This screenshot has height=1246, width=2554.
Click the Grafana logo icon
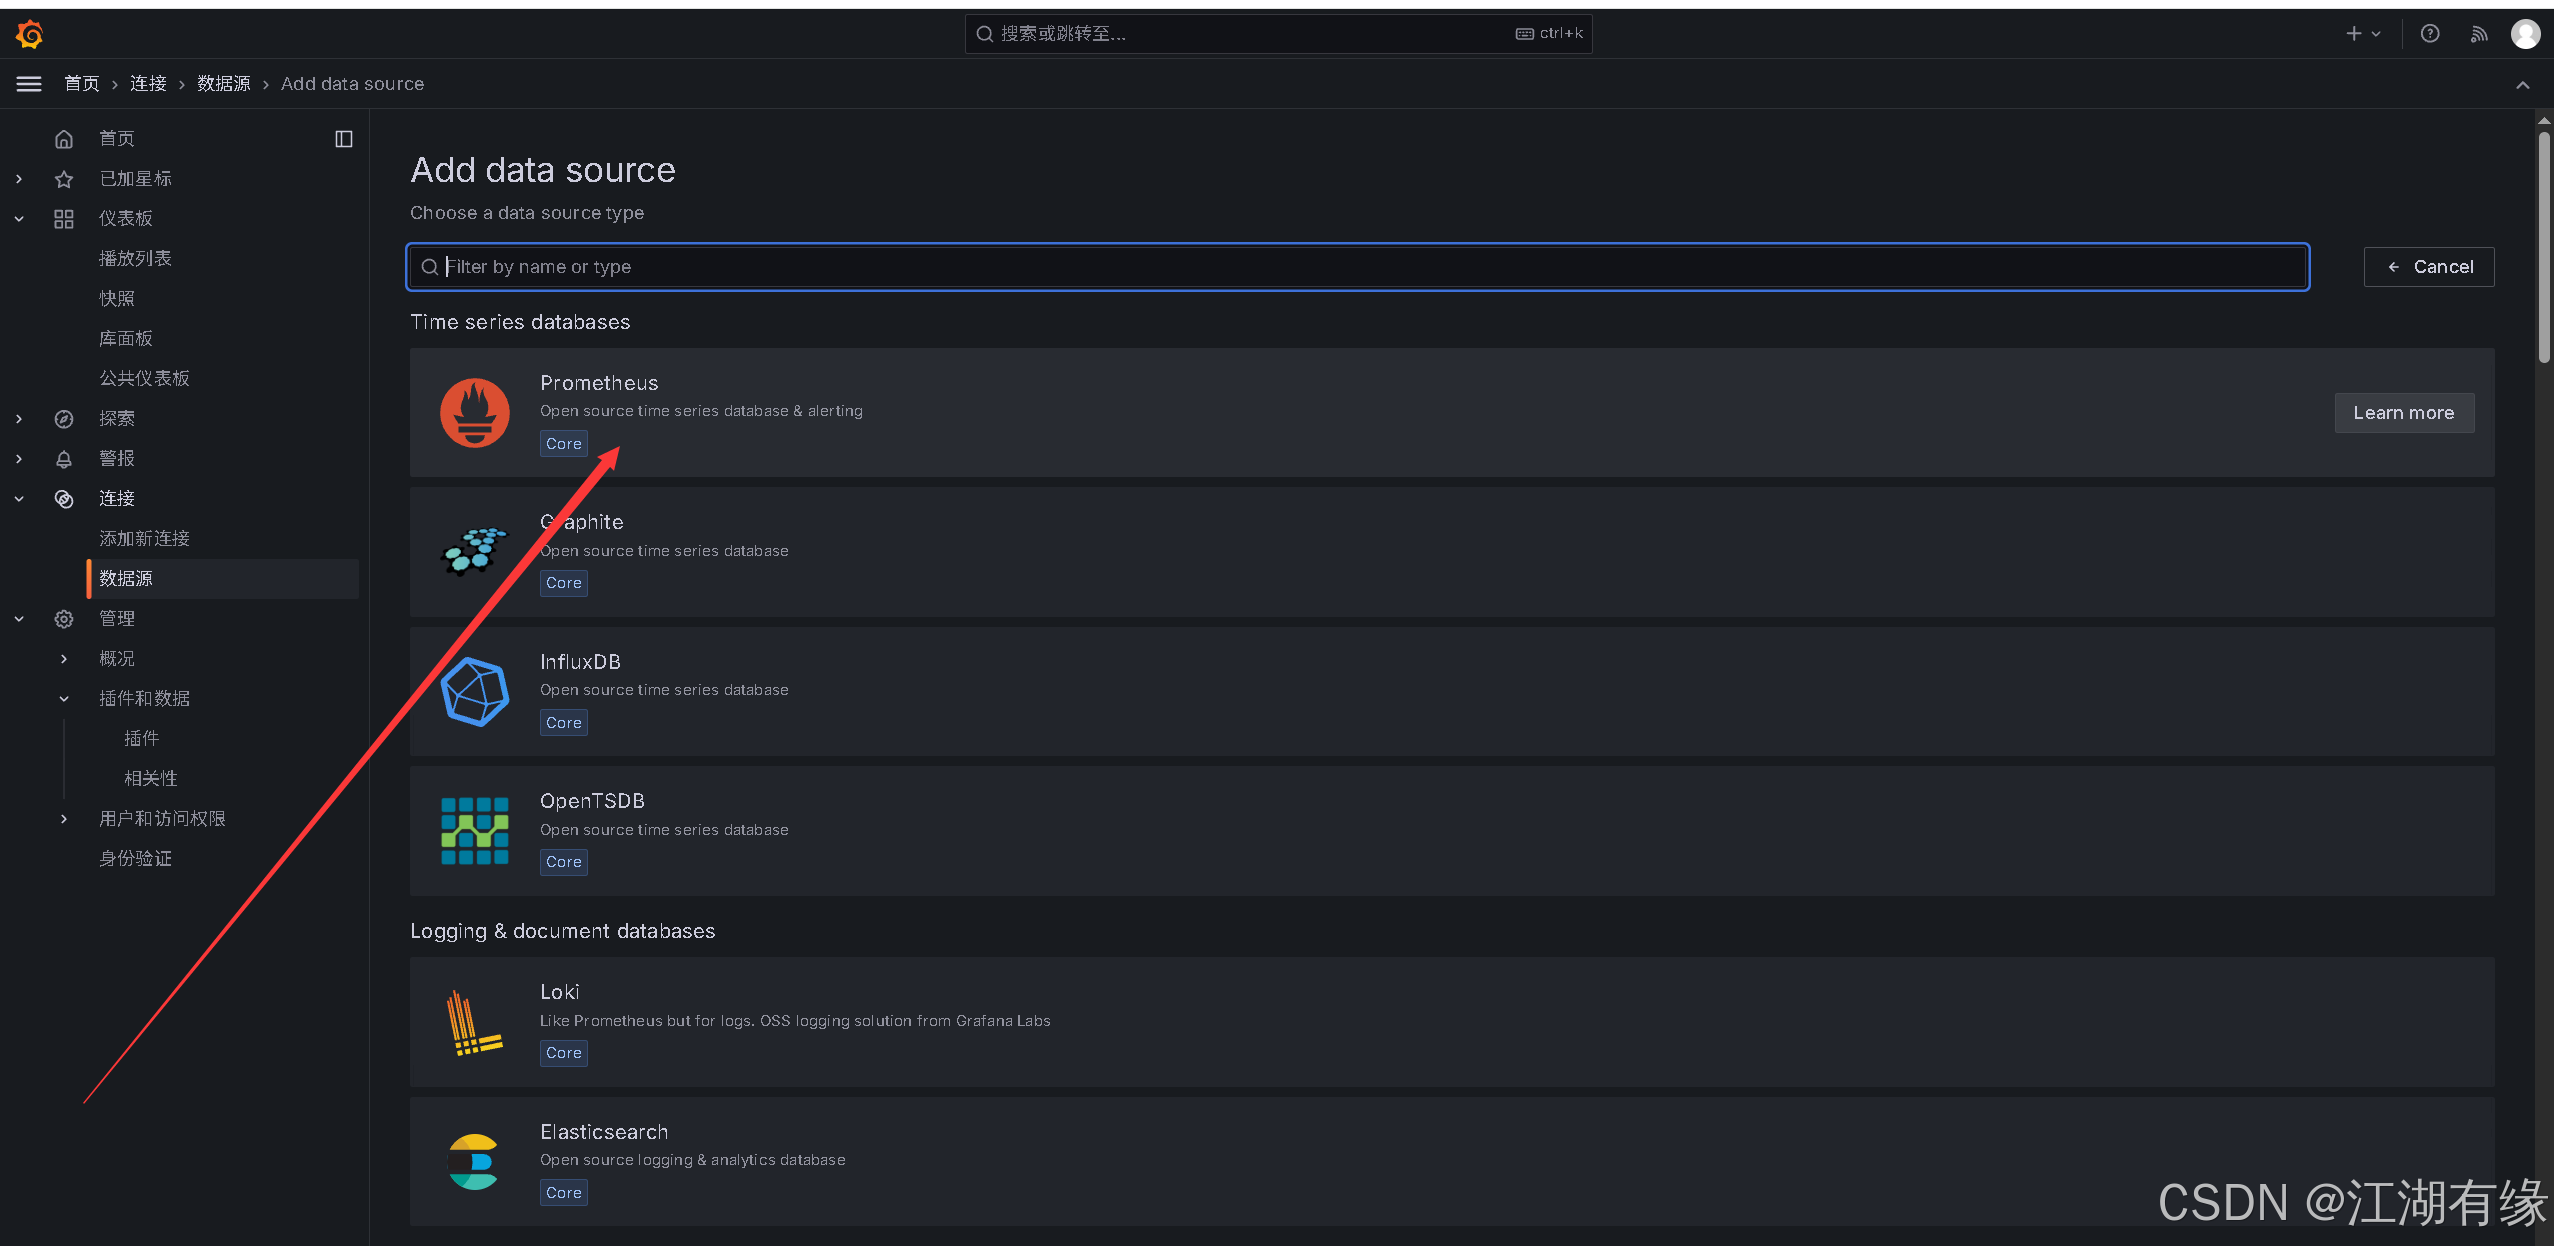click(x=29, y=34)
